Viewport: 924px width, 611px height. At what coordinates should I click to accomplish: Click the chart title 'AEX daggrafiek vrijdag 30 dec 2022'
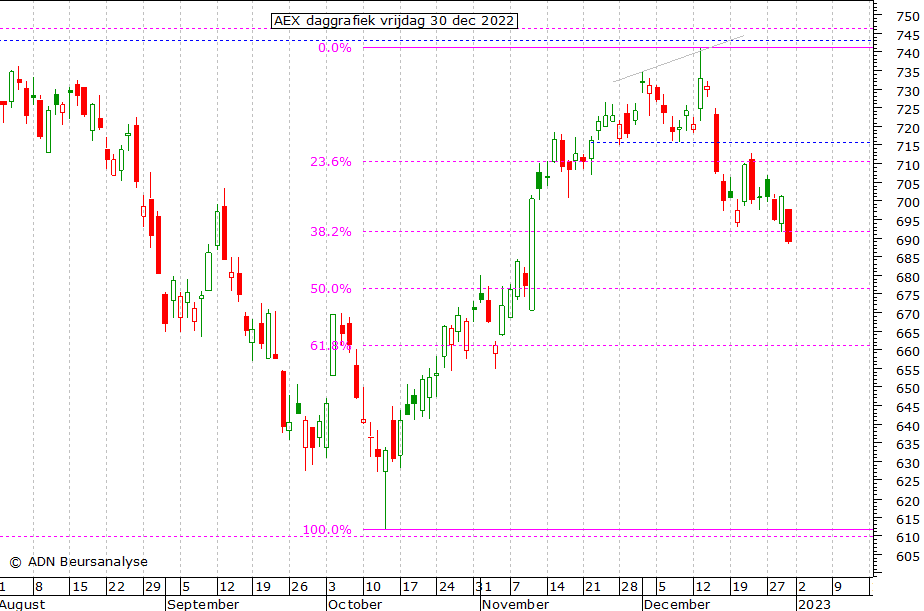tap(394, 21)
